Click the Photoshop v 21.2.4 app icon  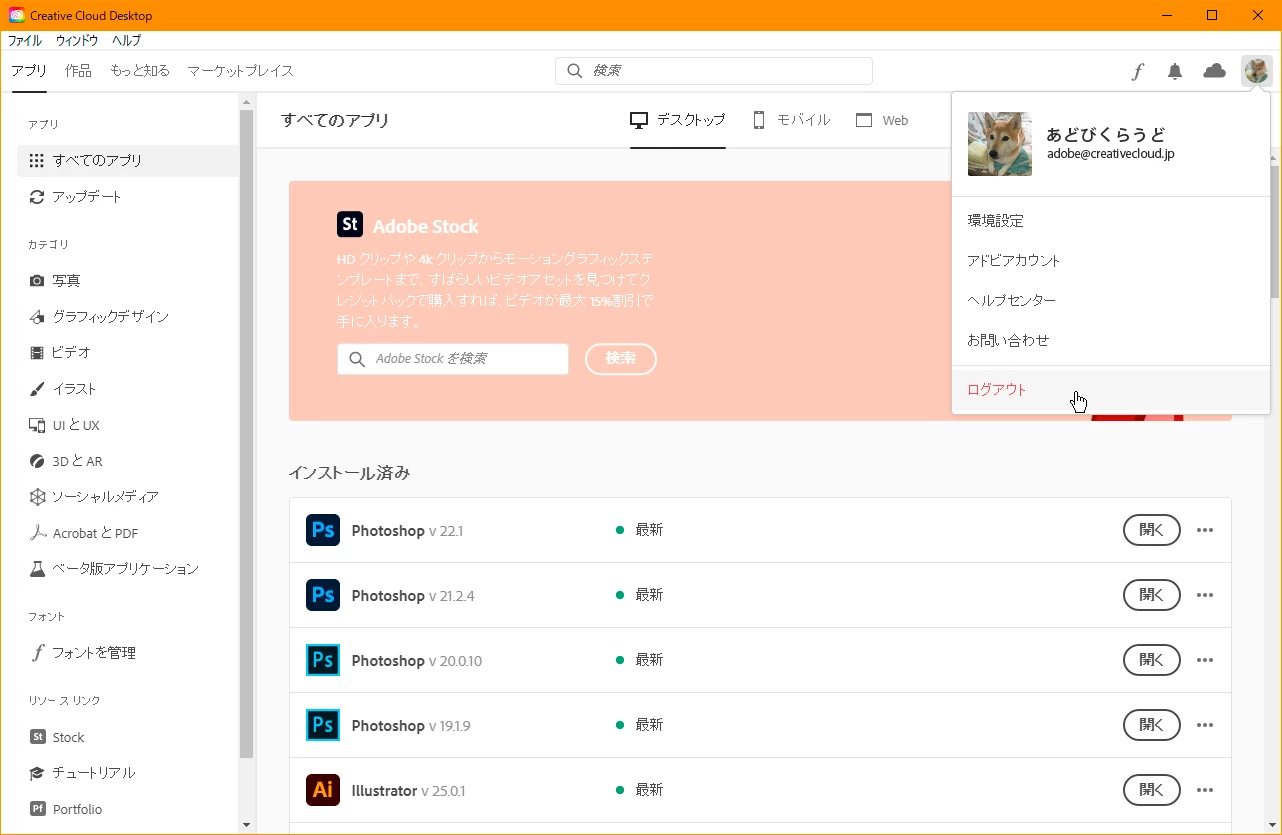(x=323, y=595)
